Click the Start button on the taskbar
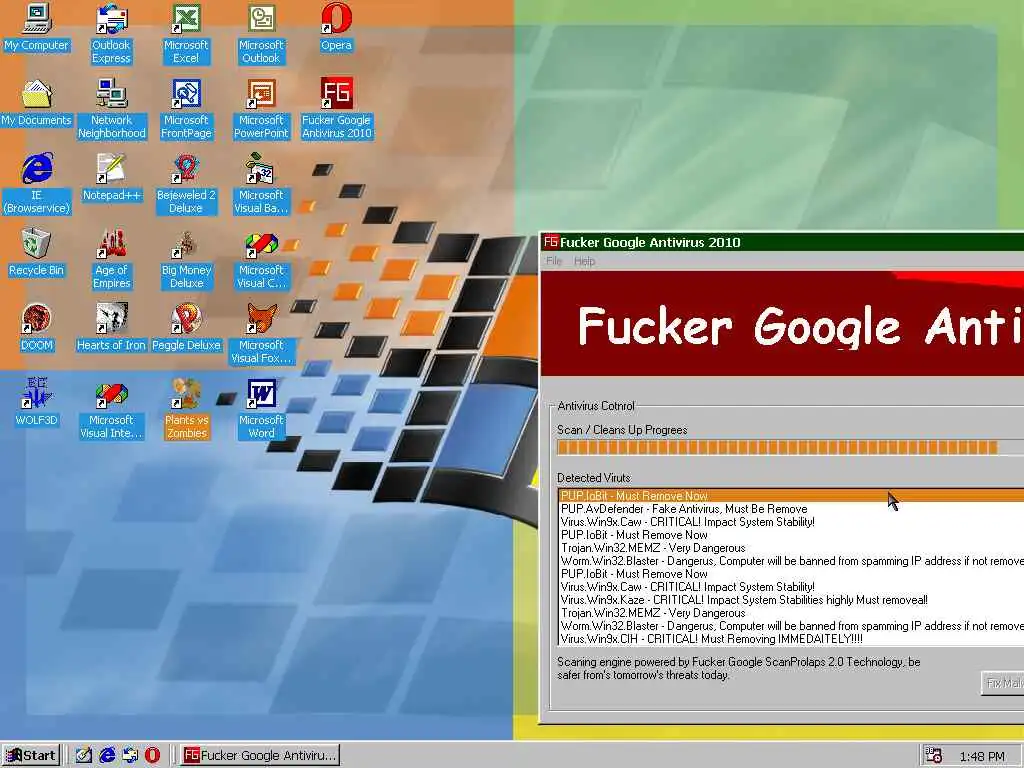The height and width of the screenshot is (768, 1024). coord(31,756)
